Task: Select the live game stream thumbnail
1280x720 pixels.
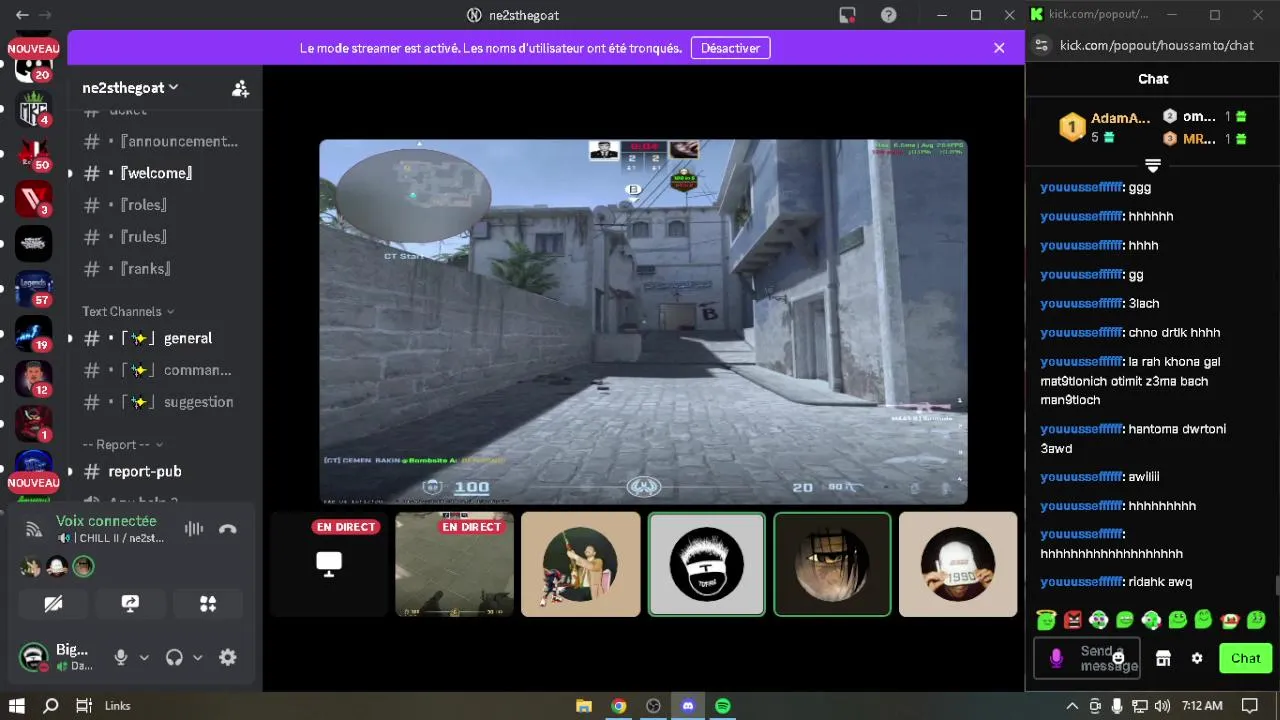Action: [454, 564]
